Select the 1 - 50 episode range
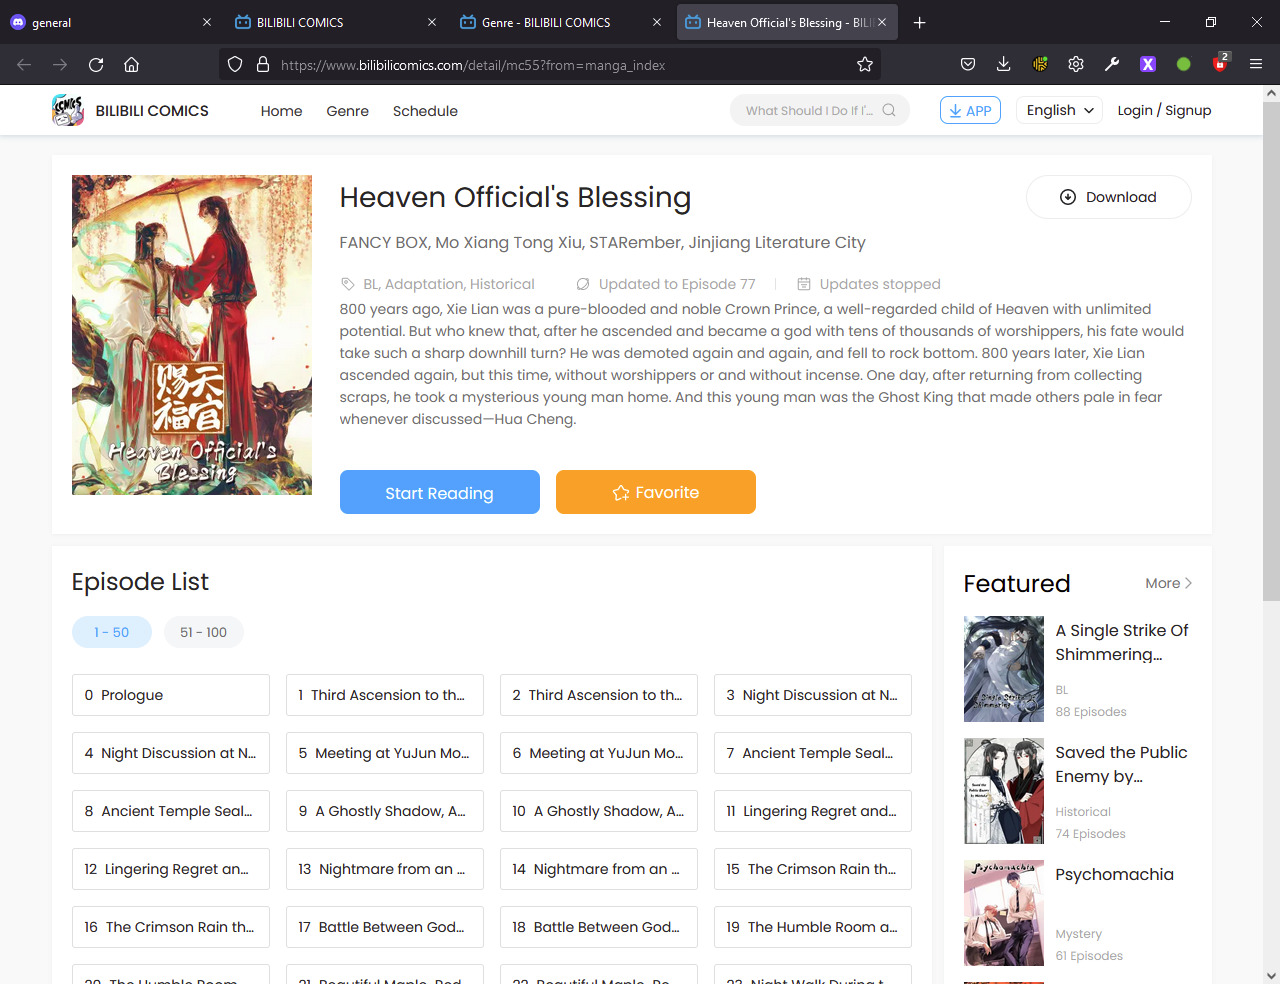1280x984 pixels. 112,632
